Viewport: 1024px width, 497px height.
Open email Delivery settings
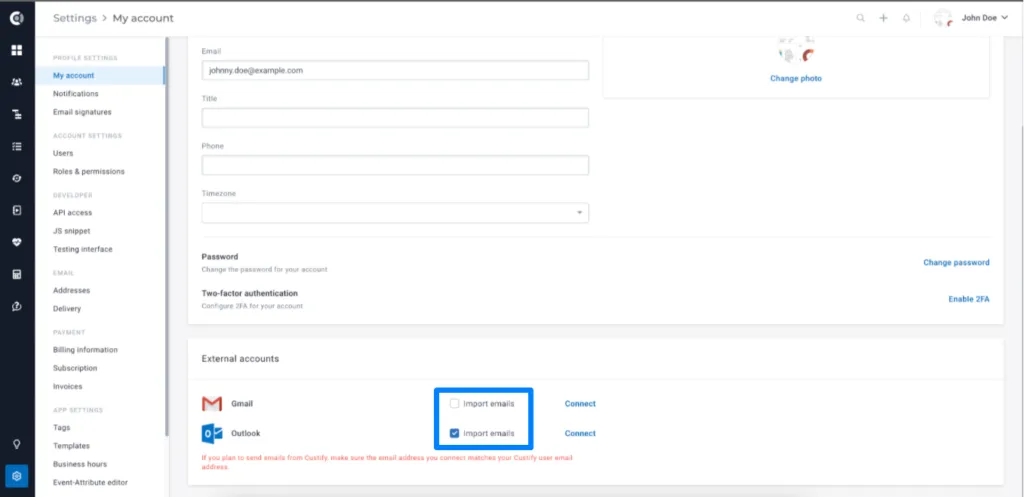[67, 309]
